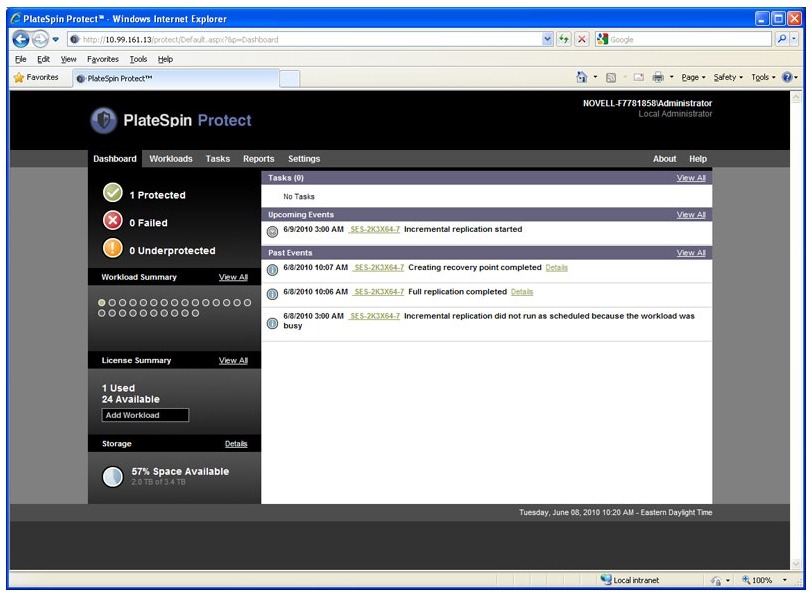Open the Tools menu in the menu bar
The height and width of the screenshot is (595, 812).
138,59
